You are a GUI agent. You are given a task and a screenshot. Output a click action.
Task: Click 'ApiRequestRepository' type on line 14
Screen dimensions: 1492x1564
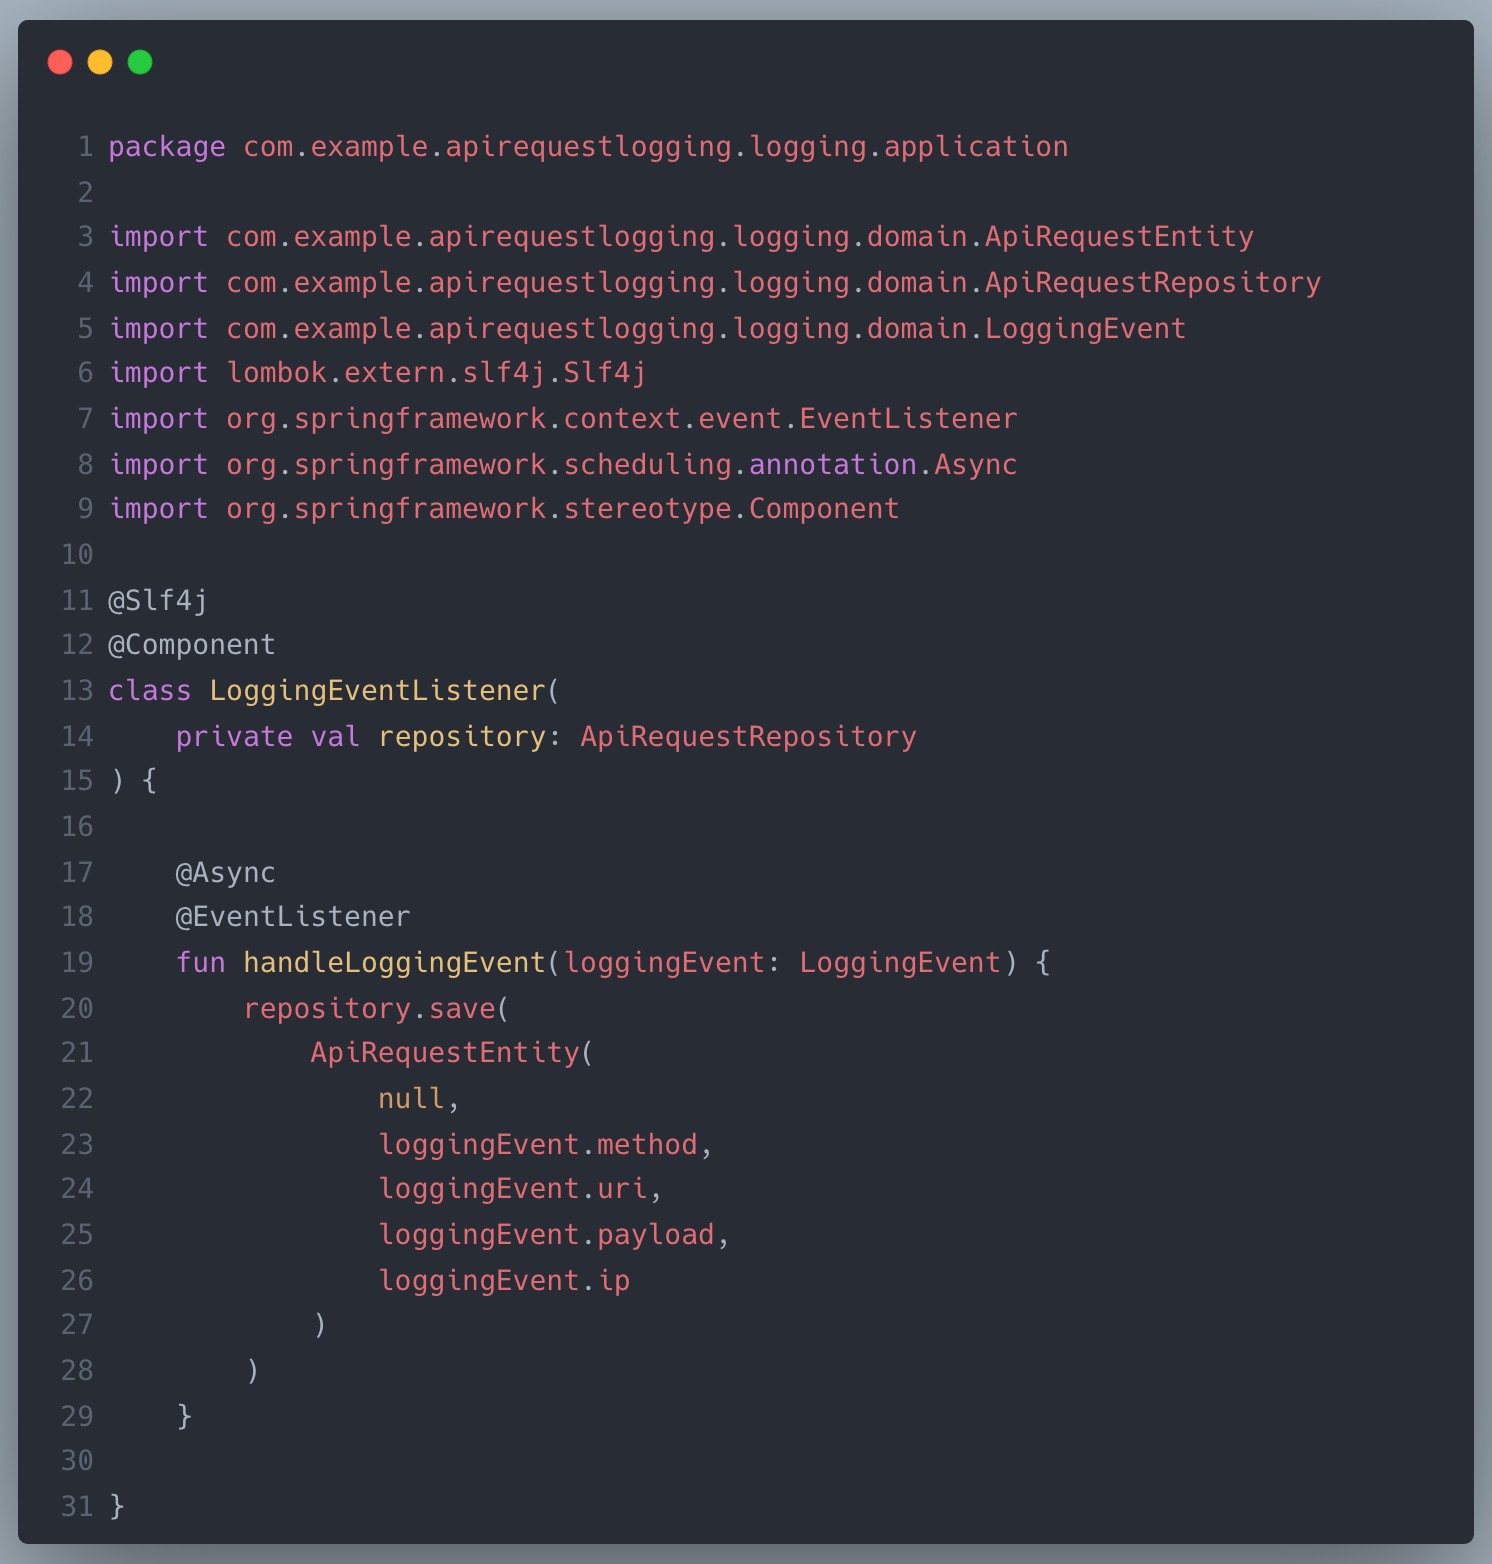tap(748, 737)
